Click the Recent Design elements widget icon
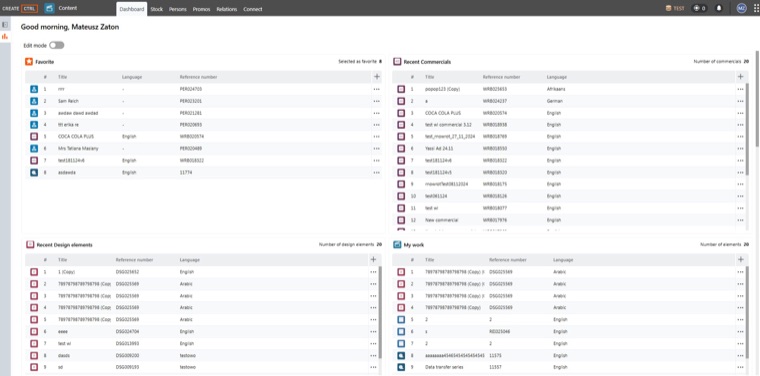 tap(30, 245)
